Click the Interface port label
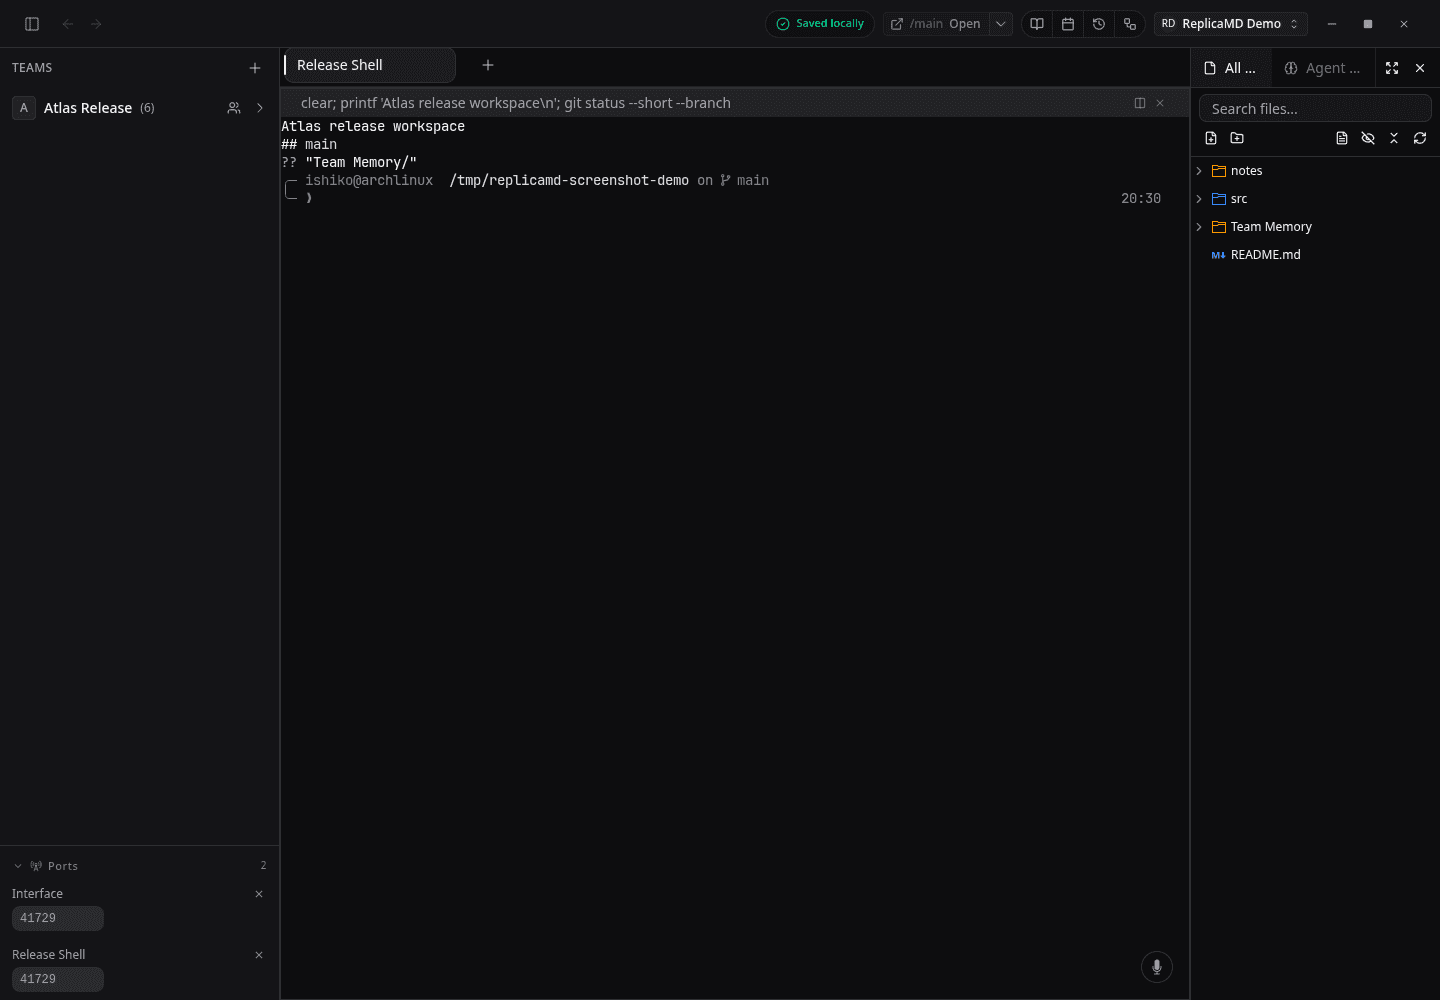Image resolution: width=1440 pixels, height=1000 pixels. pos(37,894)
